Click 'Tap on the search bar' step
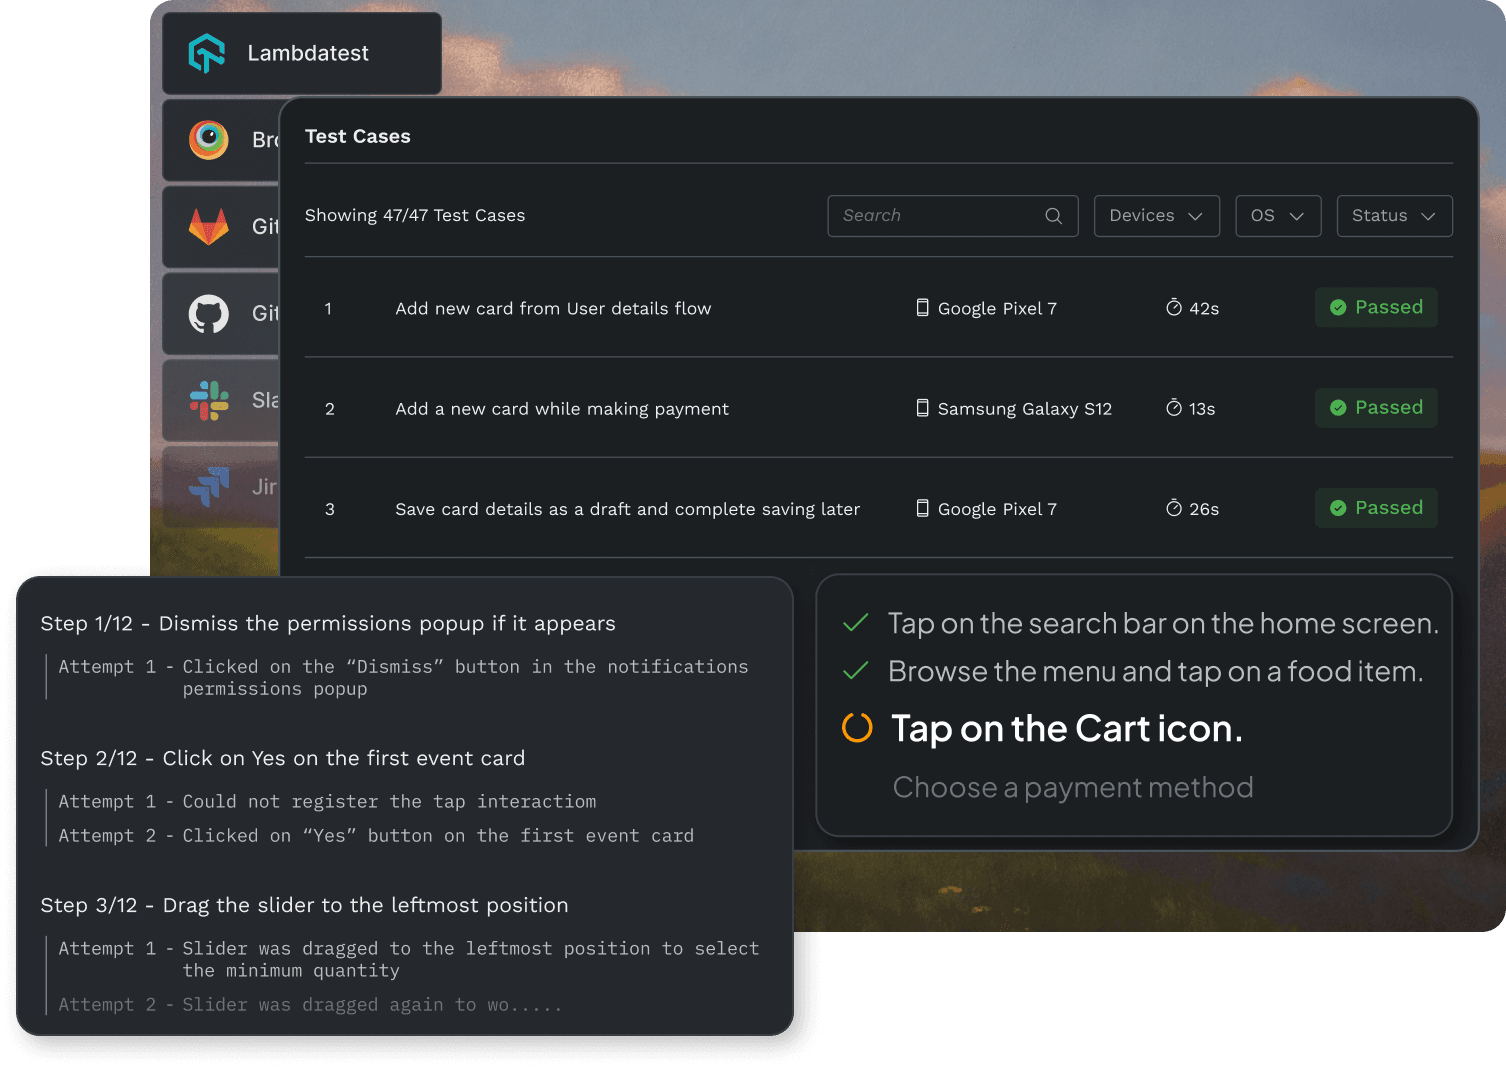The image size is (1506, 1068). click(1163, 623)
